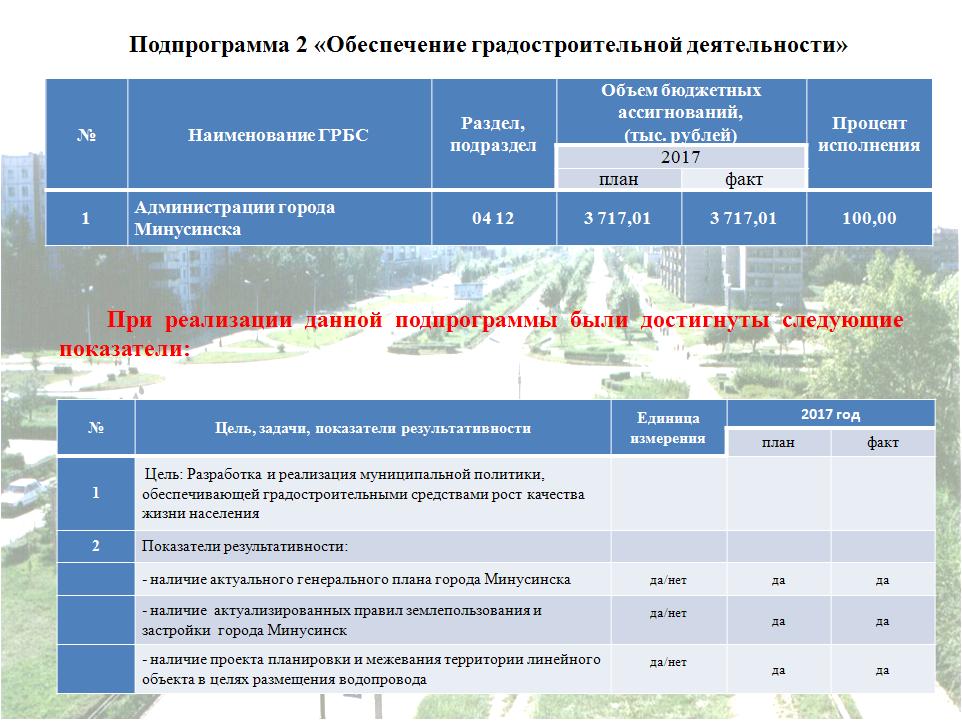Click row «наличие актуализированных правил землепользования»
962x722 pixels.
coord(496,620)
